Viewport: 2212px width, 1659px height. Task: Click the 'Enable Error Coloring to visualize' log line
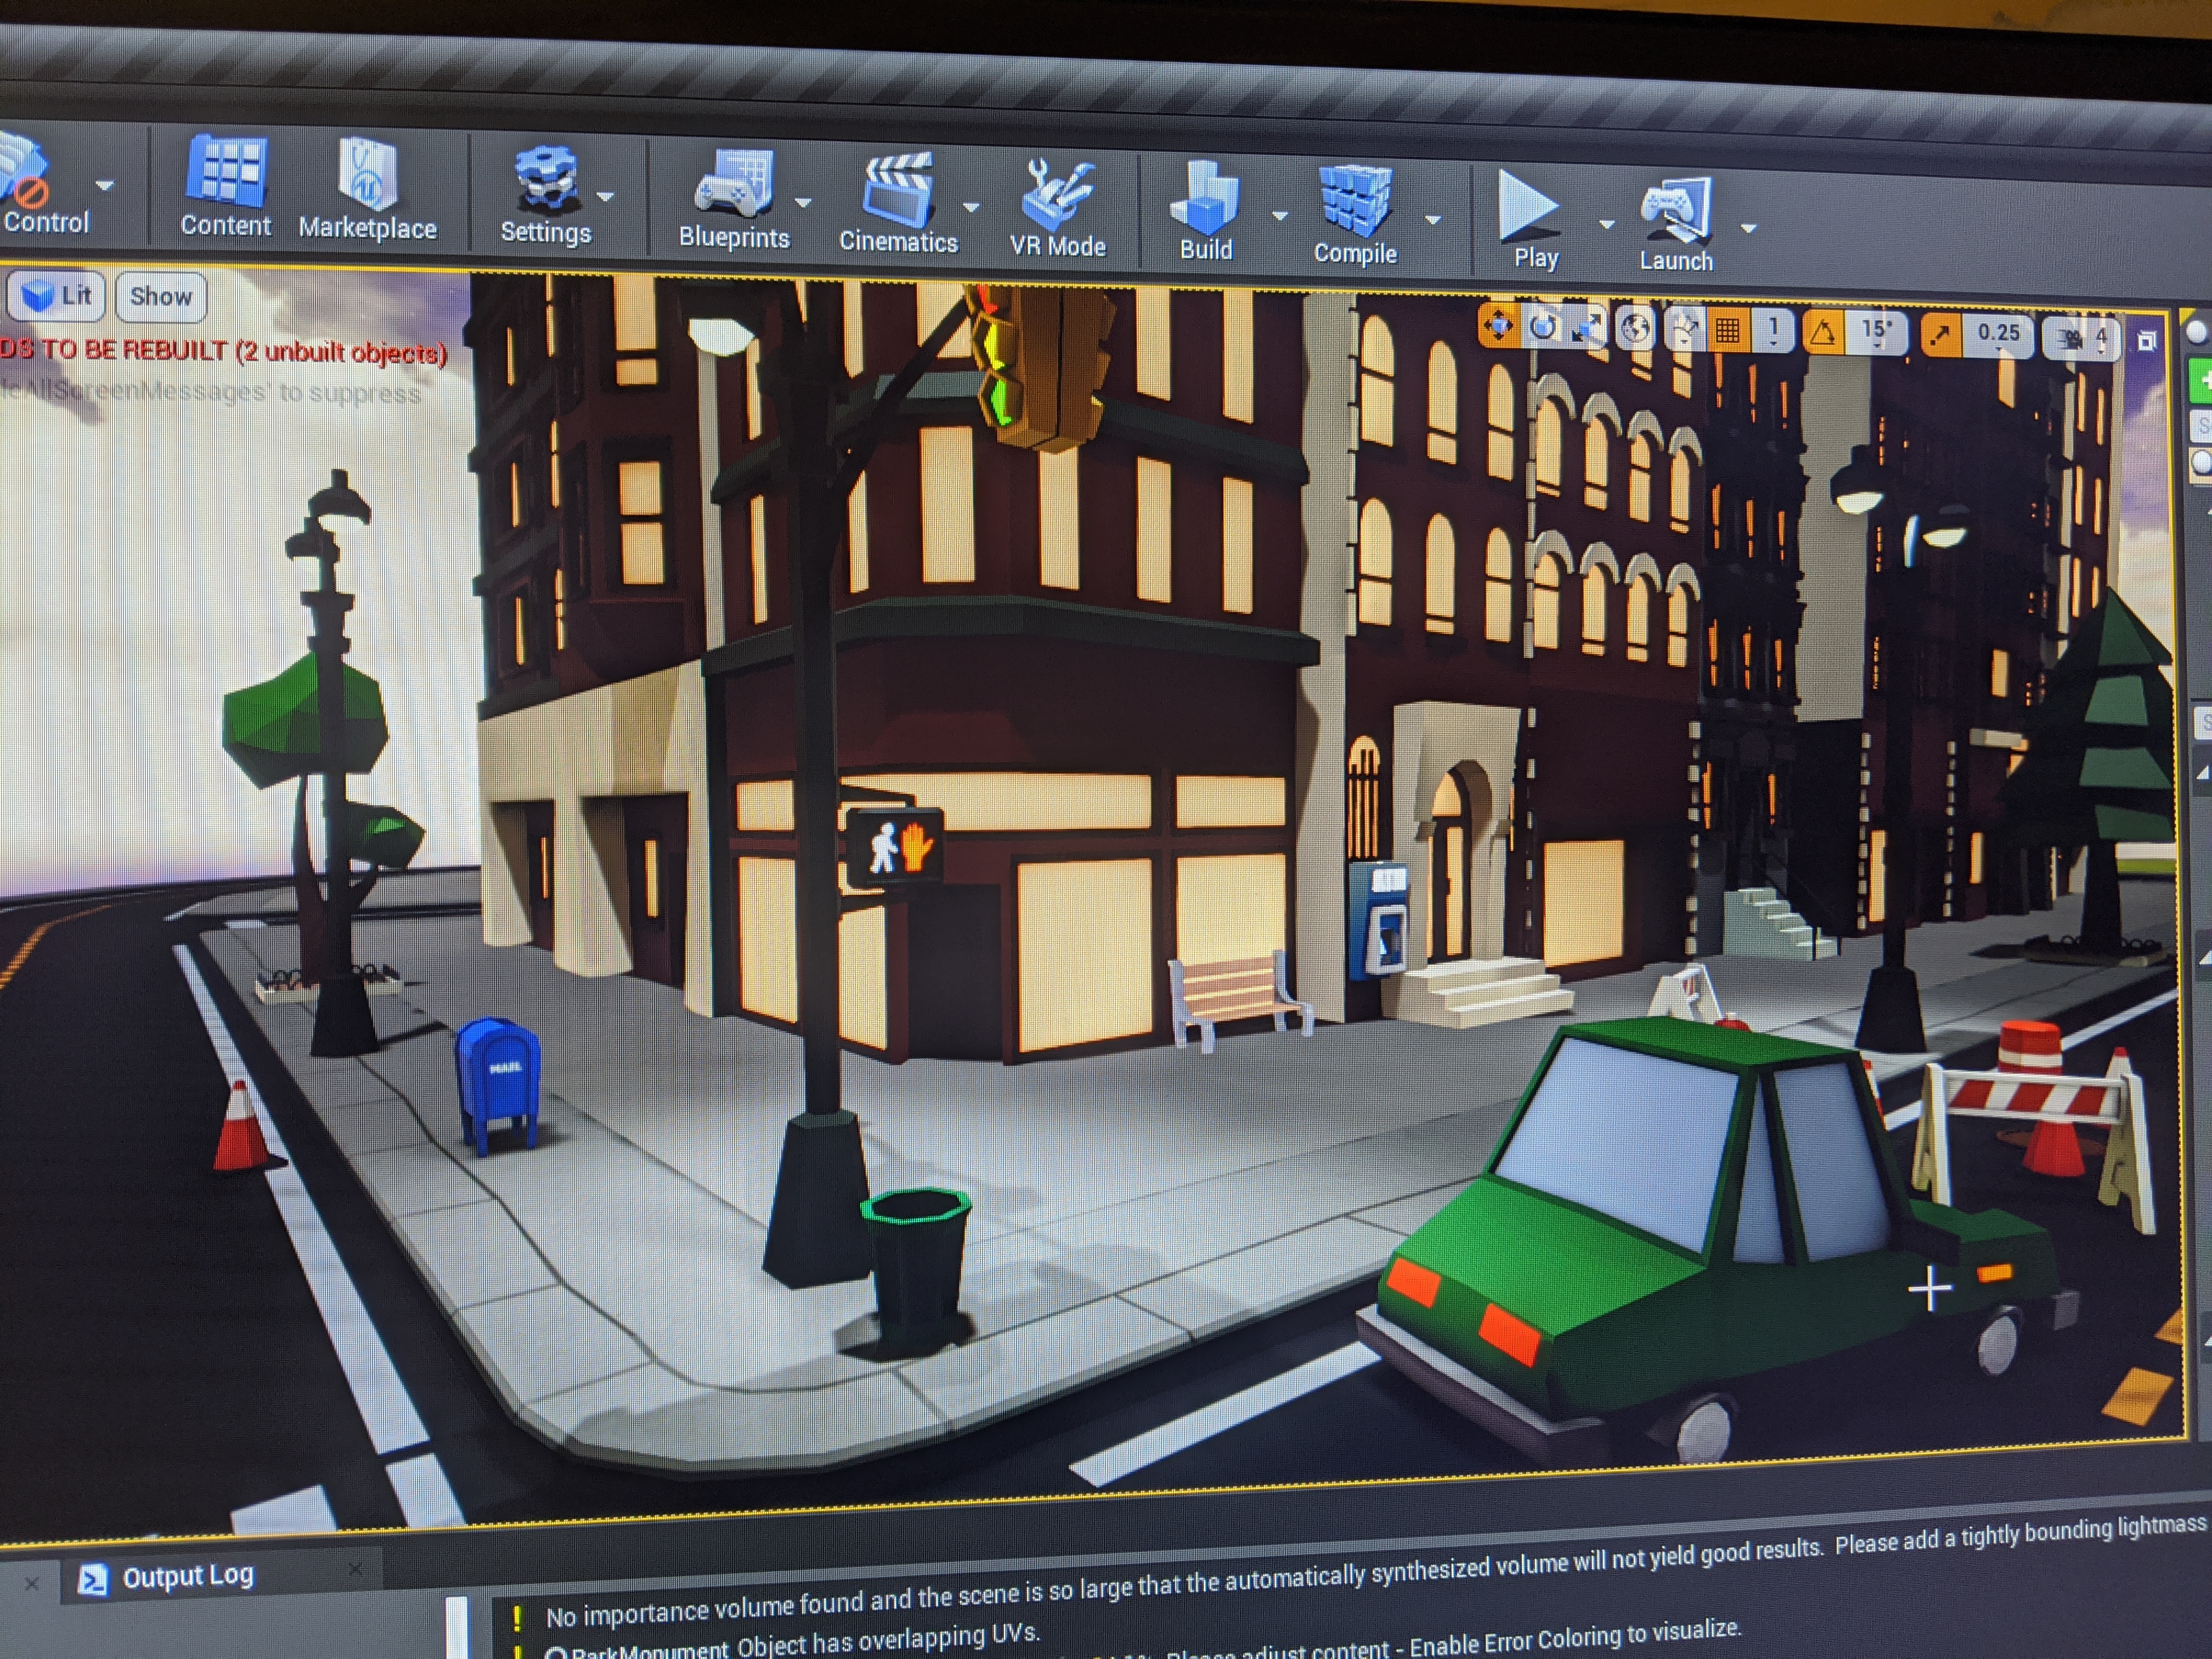(1574, 1637)
